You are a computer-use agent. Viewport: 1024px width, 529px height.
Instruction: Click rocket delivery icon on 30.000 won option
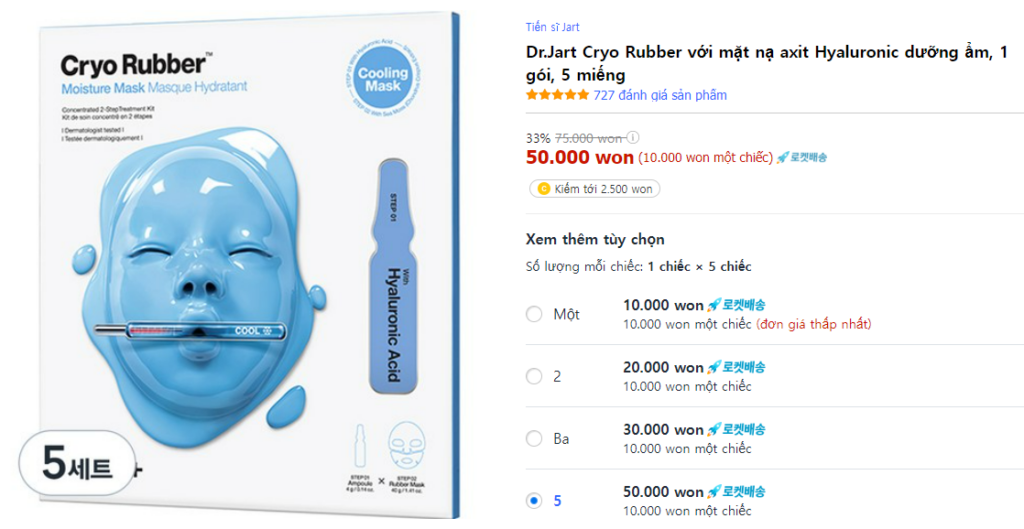point(736,430)
